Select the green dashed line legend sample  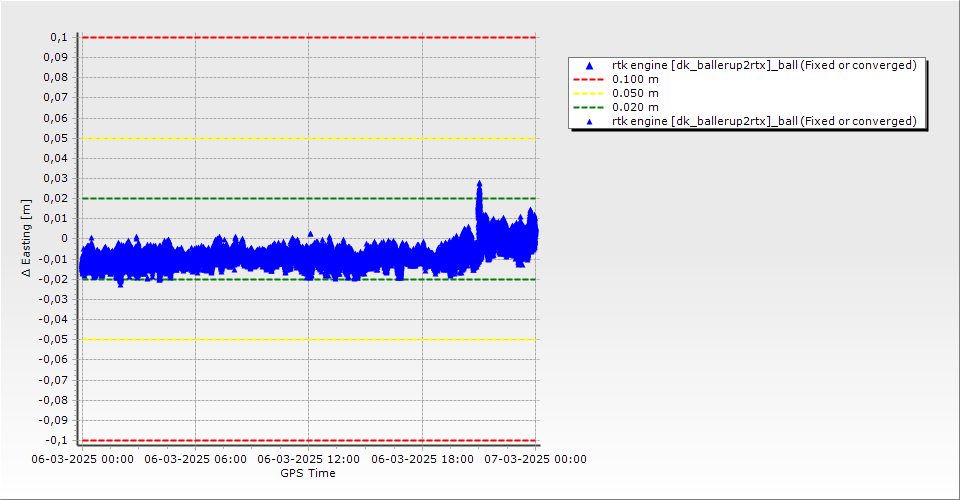(x=588, y=108)
